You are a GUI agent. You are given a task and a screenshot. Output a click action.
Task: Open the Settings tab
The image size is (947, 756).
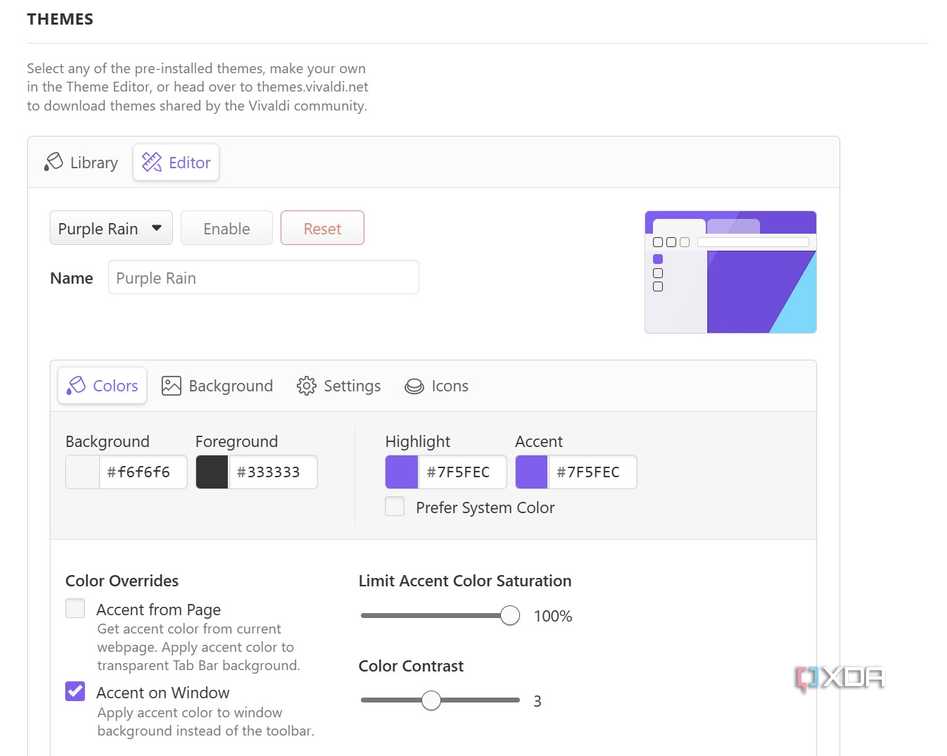pyautogui.click(x=339, y=386)
